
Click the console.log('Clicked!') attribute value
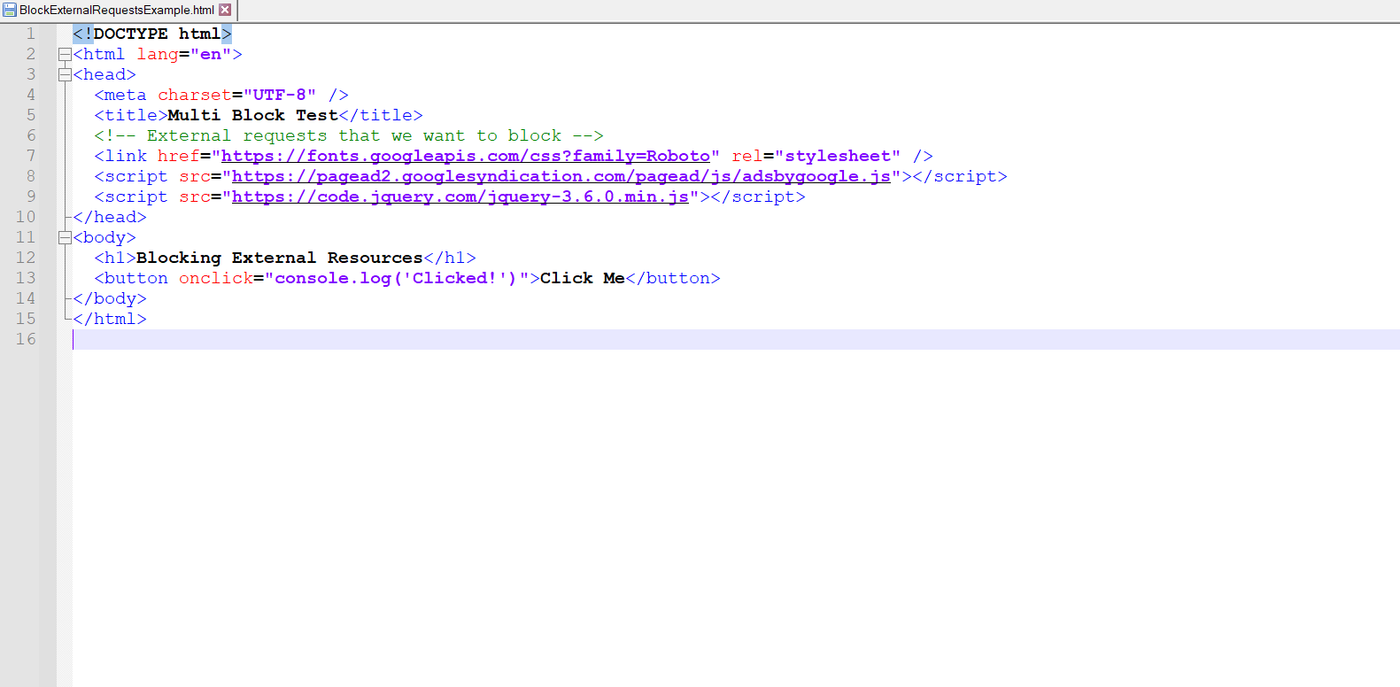[x=397, y=278]
